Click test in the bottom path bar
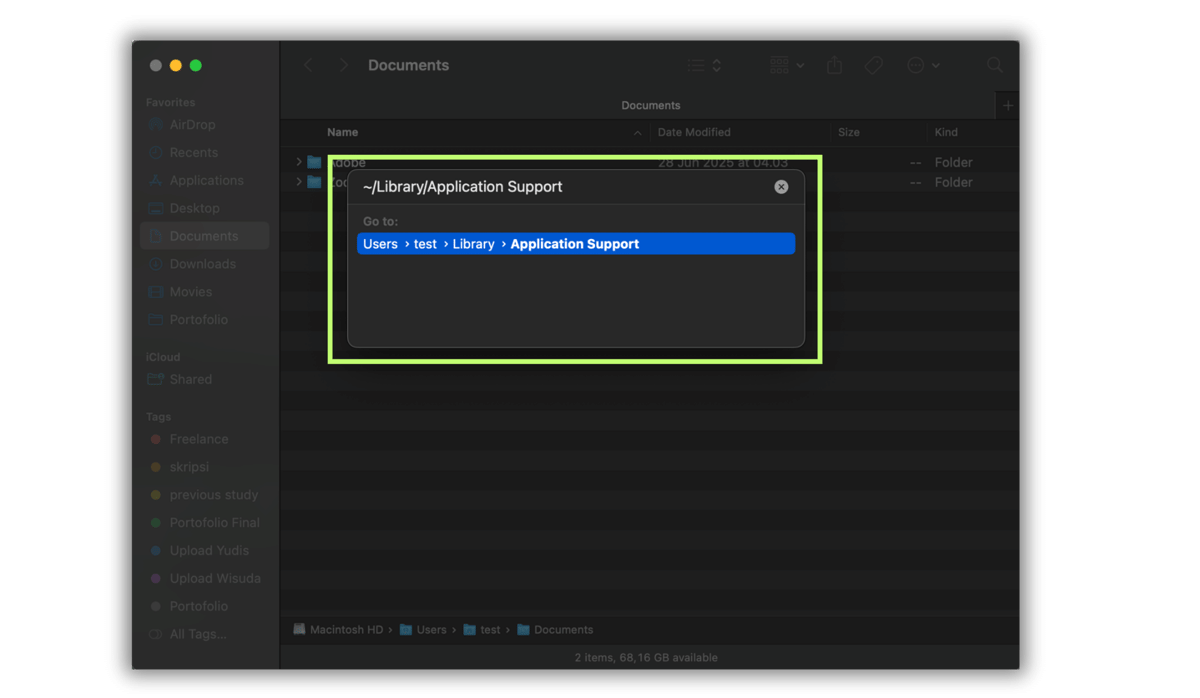The height and width of the screenshot is (698, 1200). click(482, 630)
